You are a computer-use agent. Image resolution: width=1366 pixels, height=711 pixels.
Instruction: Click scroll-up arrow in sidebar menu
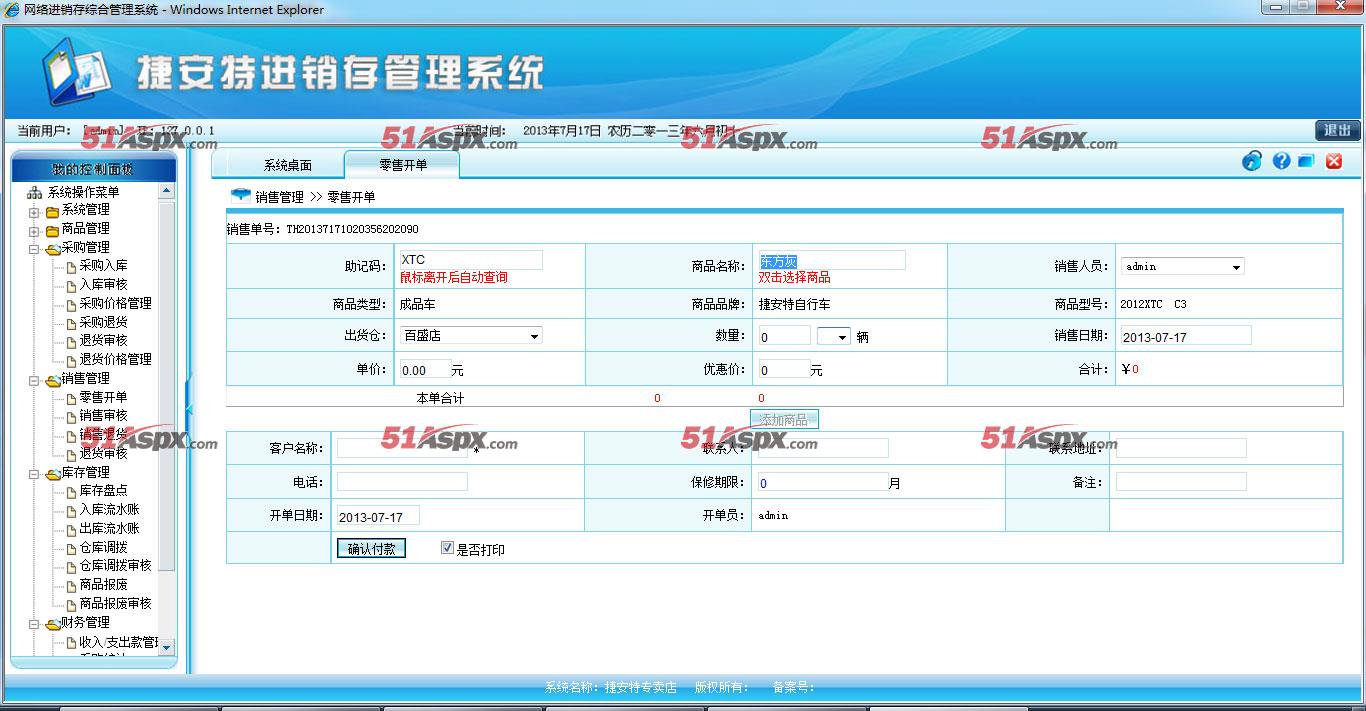(x=166, y=191)
